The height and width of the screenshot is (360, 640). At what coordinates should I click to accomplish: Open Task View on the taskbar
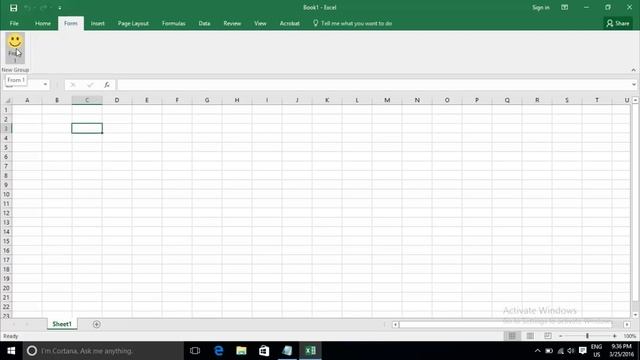pos(195,351)
